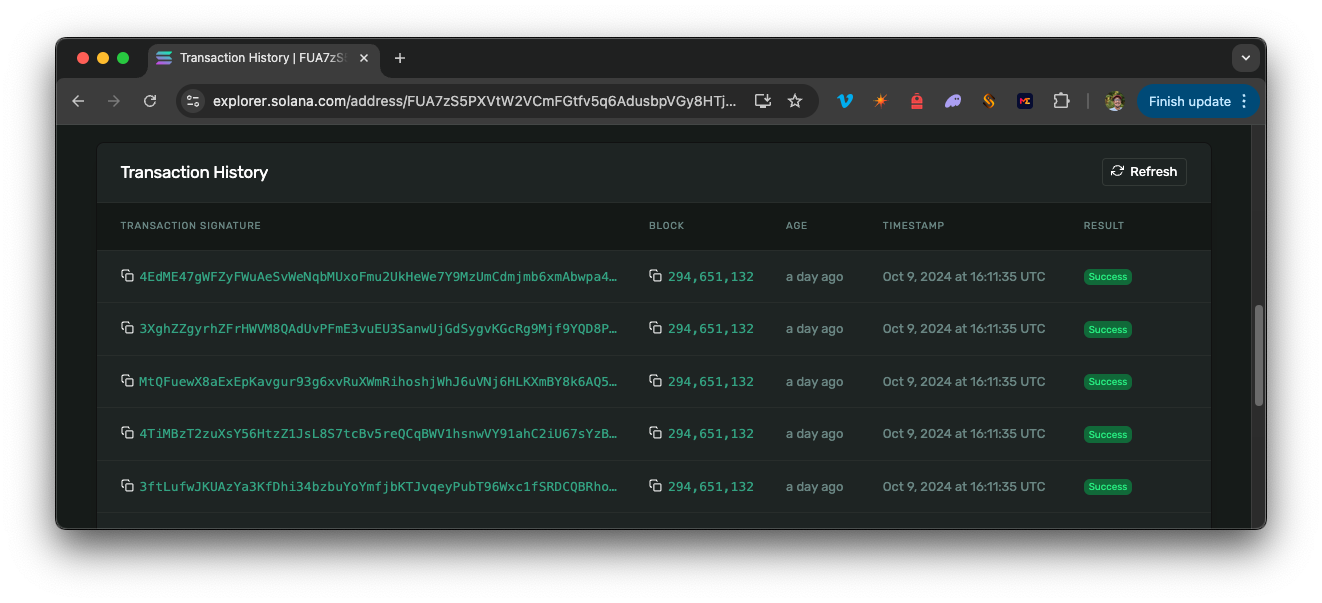Open transaction 4TiMBzT2zuXsY56HtzZ1JsL8
Viewport: 1322px width, 603px height.
378,434
